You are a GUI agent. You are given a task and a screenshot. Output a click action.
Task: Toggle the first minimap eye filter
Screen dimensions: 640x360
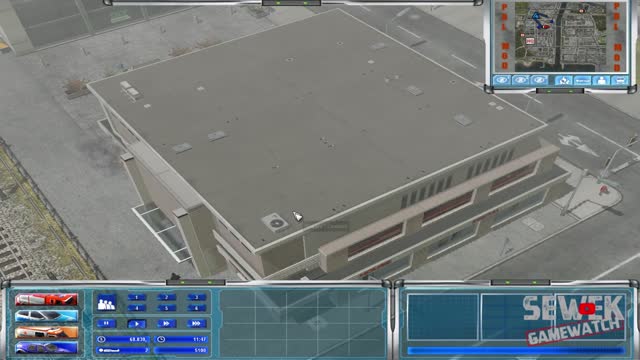point(501,80)
